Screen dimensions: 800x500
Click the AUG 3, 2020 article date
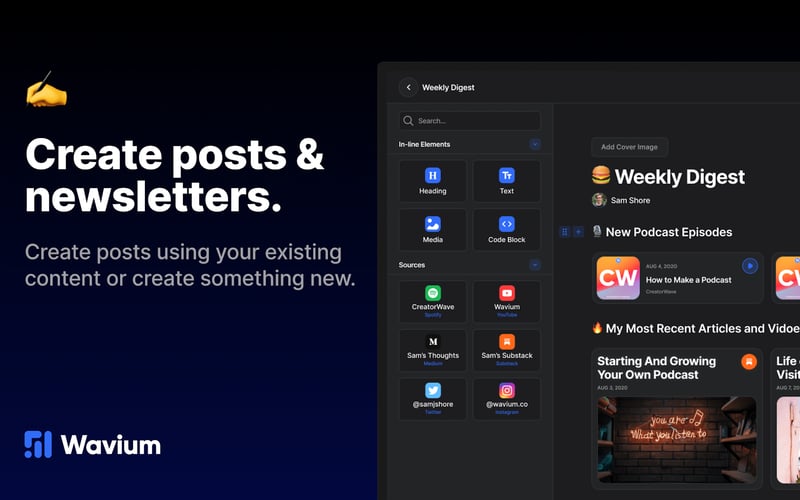tap(612, 388)
